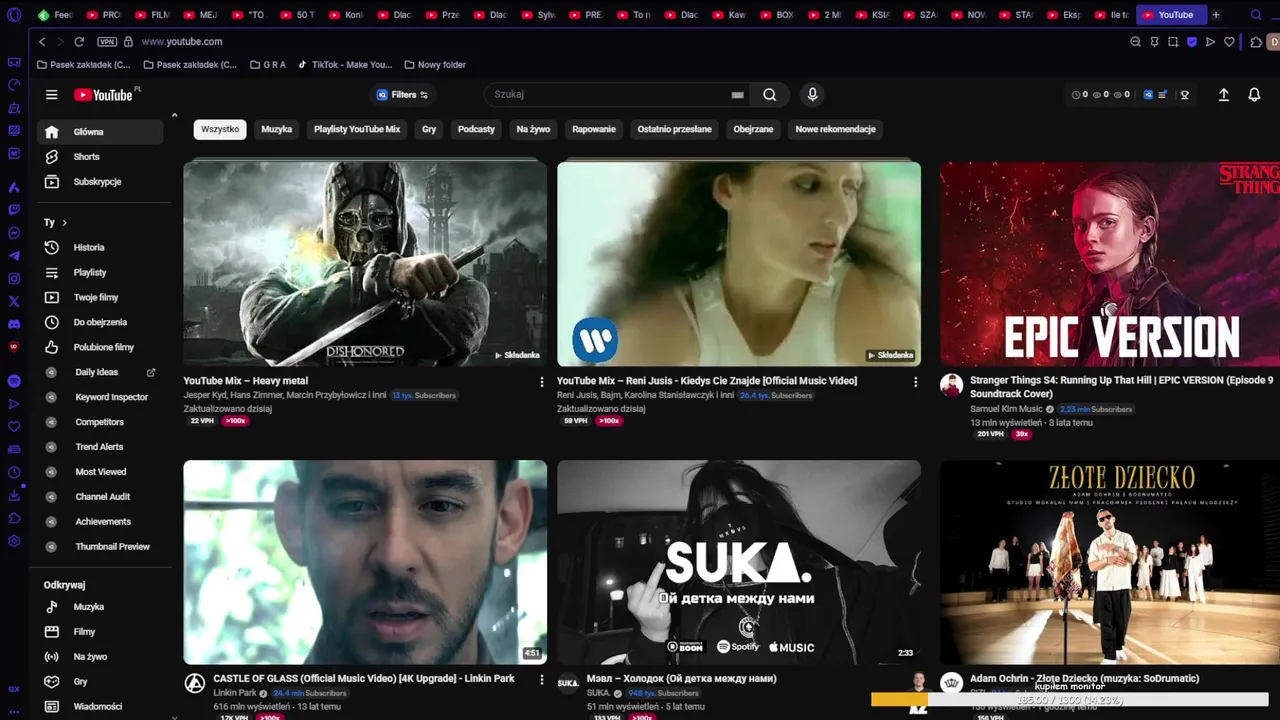
Task: Select the Gry filter chip
Action: [x=429, y=129]
